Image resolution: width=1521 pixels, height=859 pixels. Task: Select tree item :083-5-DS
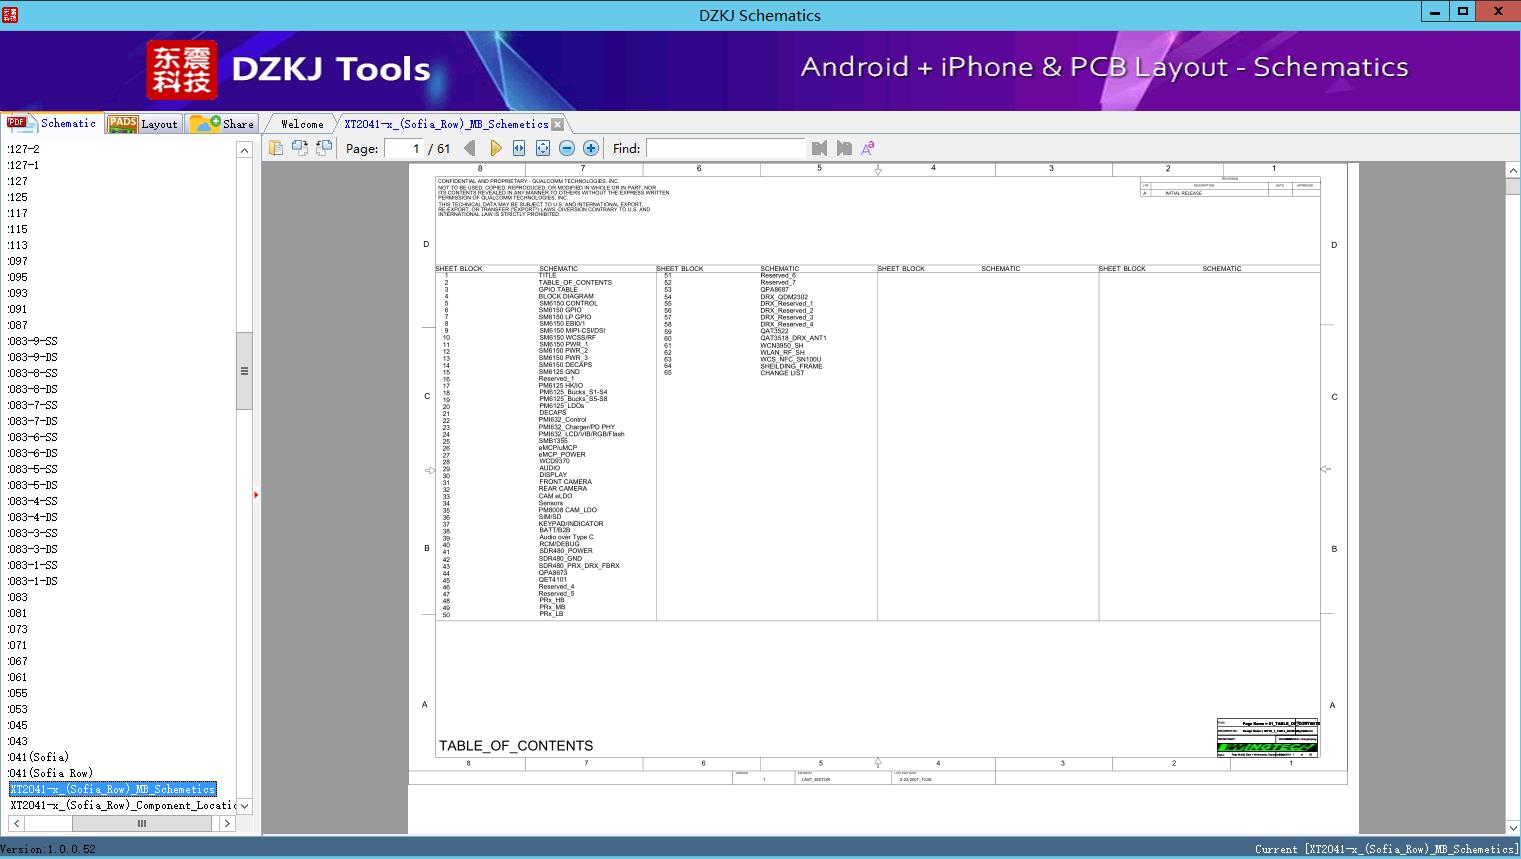point(33,485)
